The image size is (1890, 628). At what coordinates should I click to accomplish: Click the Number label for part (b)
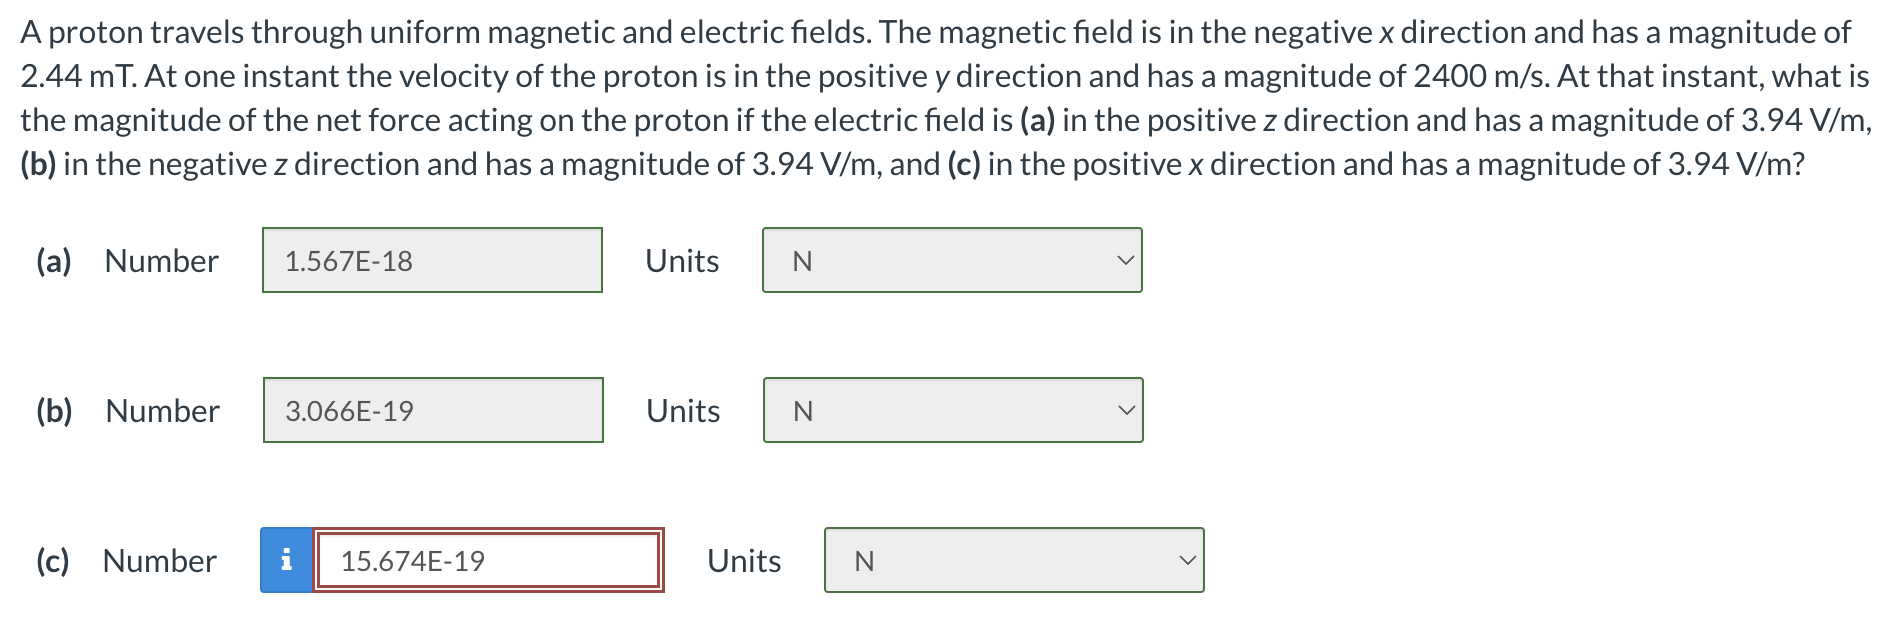[x=161, y=410]
